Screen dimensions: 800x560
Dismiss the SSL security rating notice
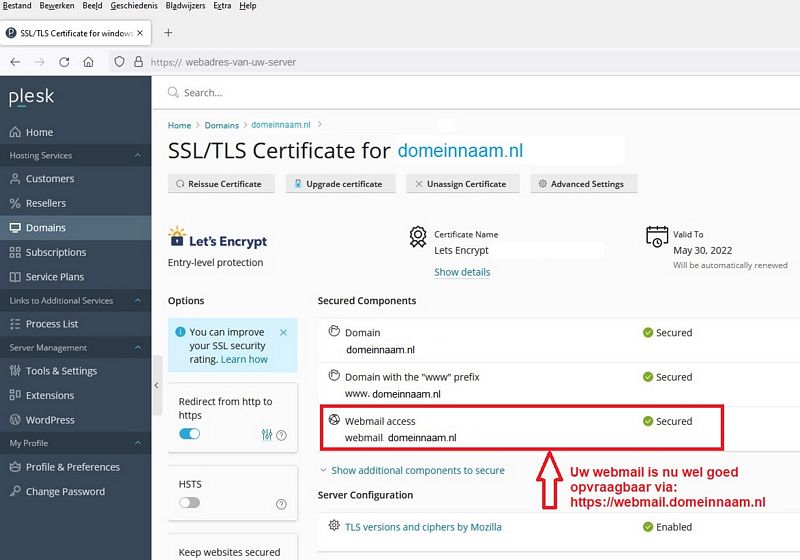[284, 332]
